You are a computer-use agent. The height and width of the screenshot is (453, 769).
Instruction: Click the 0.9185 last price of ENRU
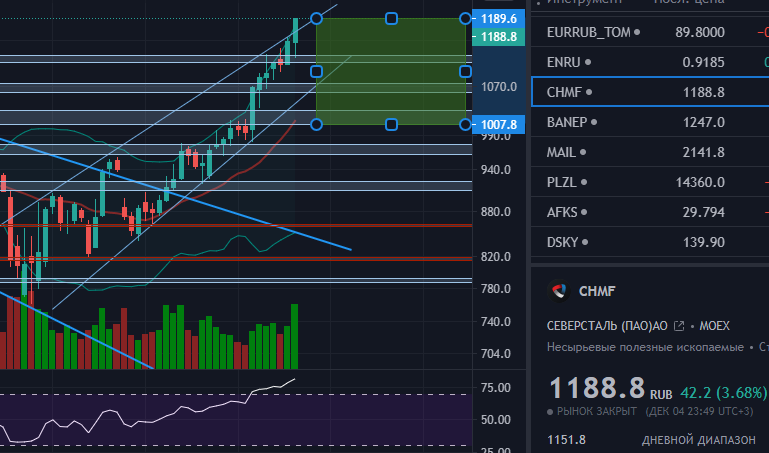pyautogui.click(x=703, y=62)
